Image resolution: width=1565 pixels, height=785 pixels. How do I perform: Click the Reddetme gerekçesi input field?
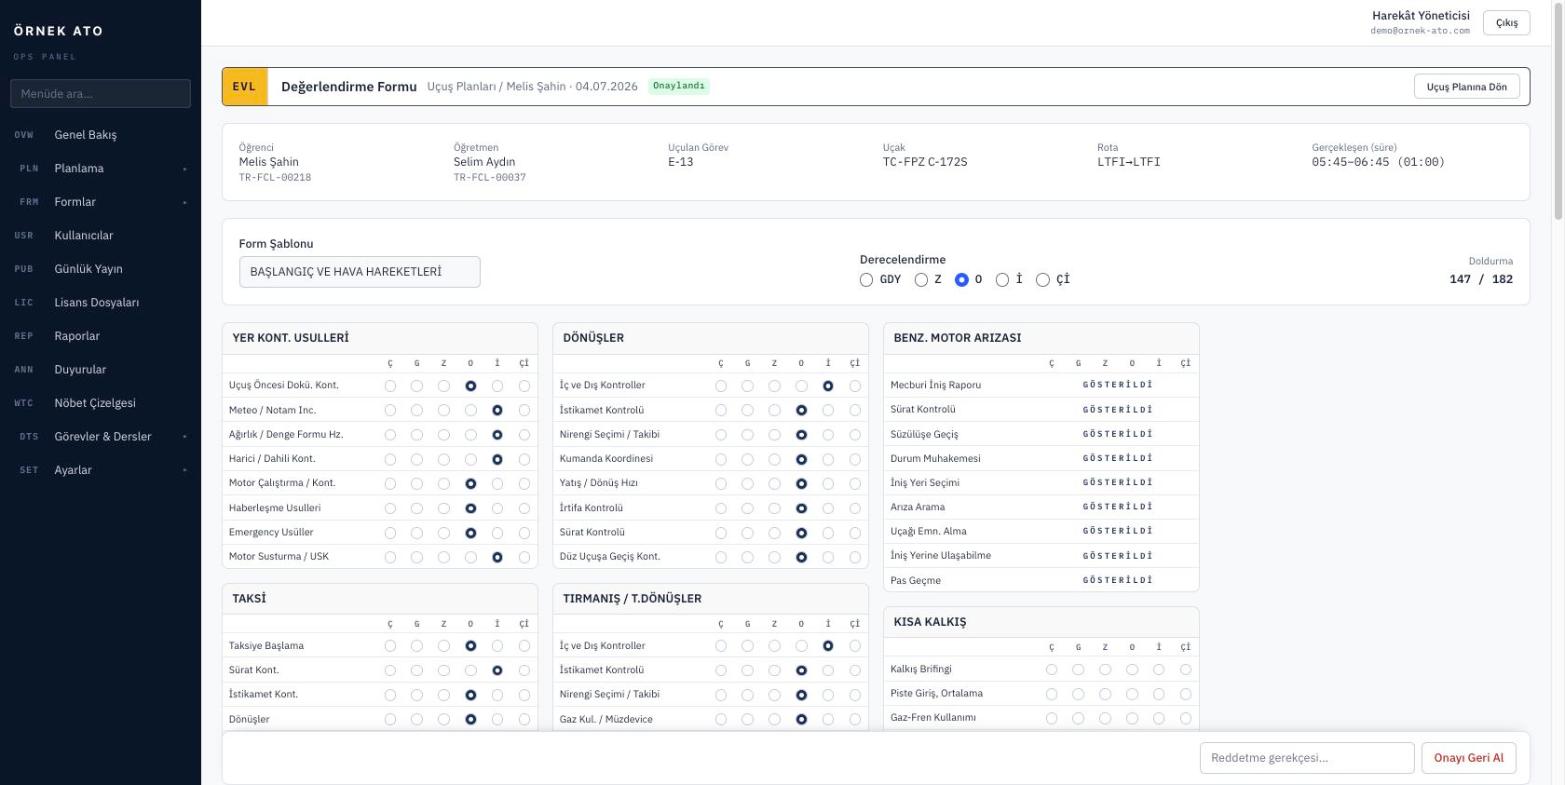coord(1307,758)
